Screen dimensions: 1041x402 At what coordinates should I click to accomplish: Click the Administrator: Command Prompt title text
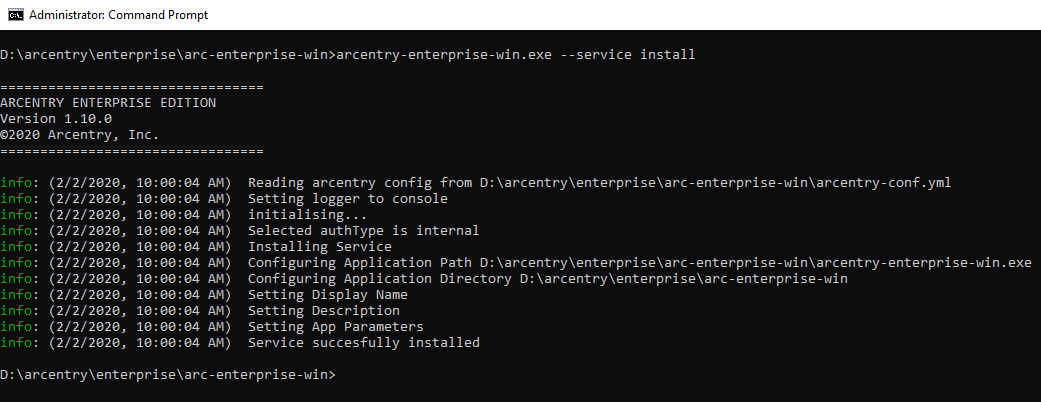(x=119, y=15)
